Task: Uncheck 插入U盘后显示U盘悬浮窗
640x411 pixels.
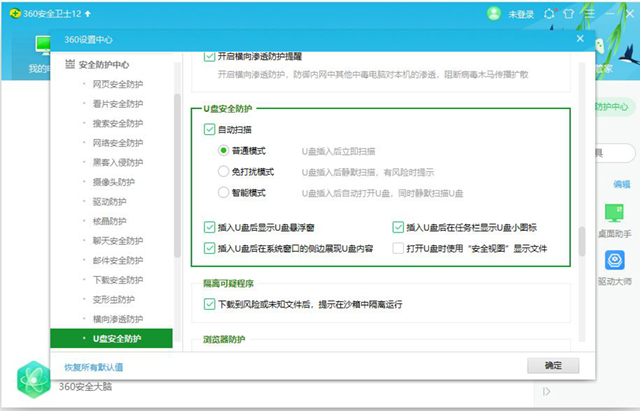Action: click(209, 227)
